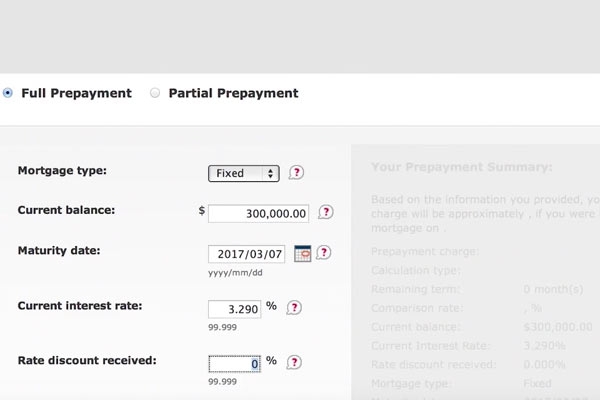
Task: Click the Maturity date: label
Action: pos(59,251)
